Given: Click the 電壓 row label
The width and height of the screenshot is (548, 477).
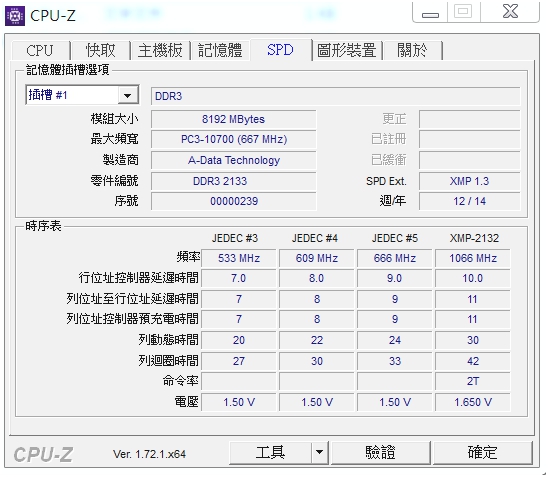Looking at the screenshot, I should coord(186,402).
